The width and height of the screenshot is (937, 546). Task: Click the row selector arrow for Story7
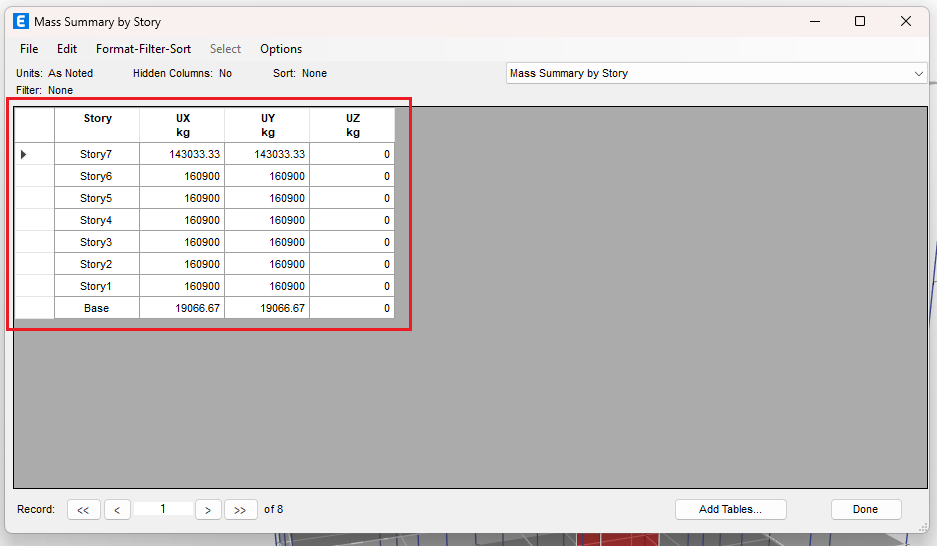(24, 154)
